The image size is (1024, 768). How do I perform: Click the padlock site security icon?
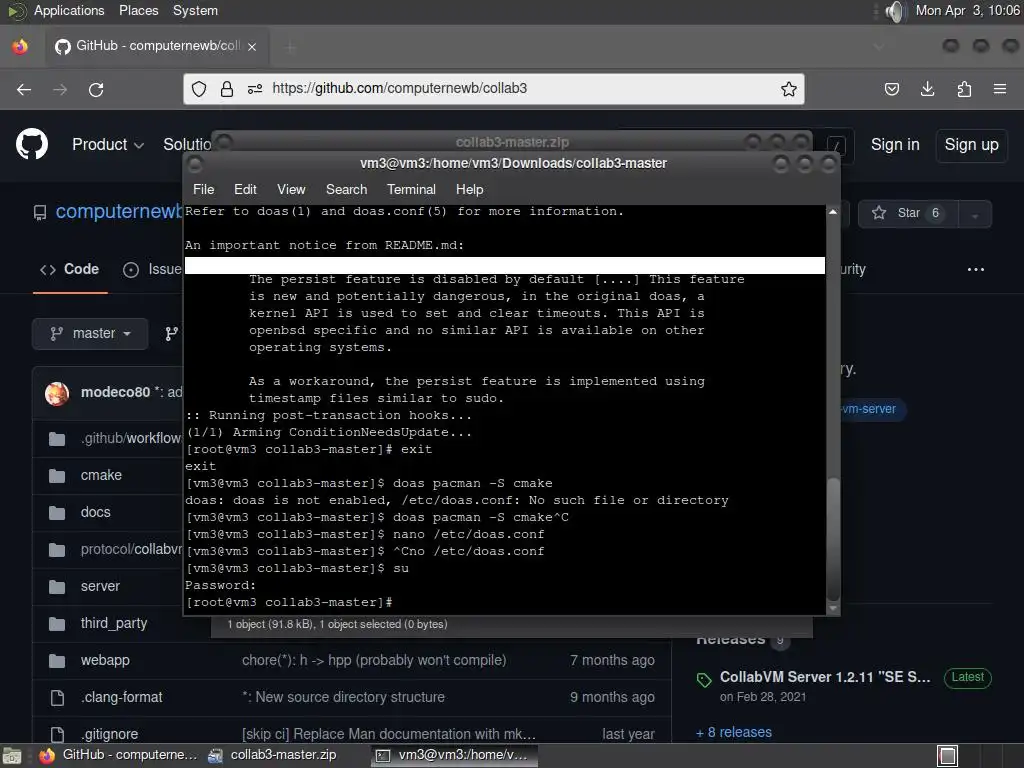tap(227, 89)
